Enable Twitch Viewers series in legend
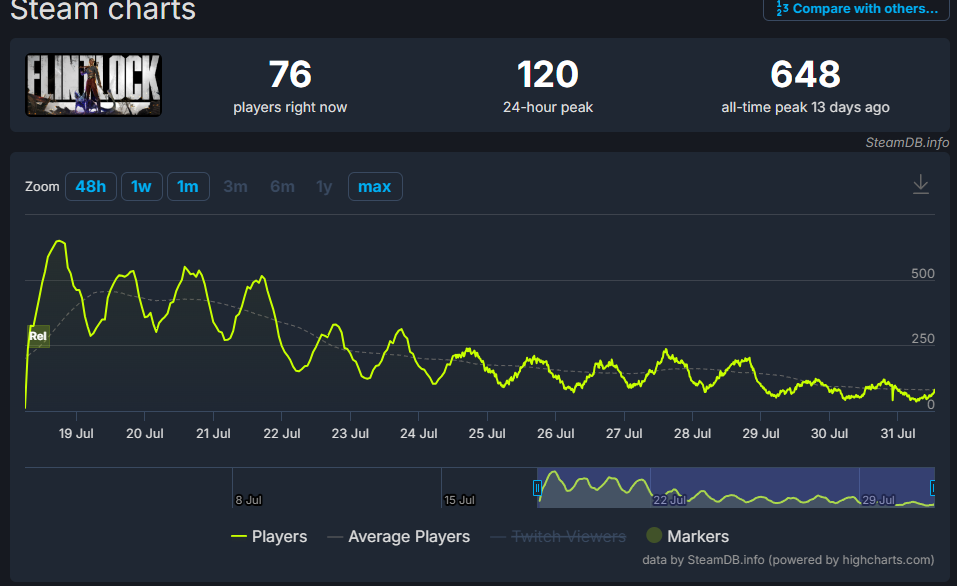 [x=558, y=537]
